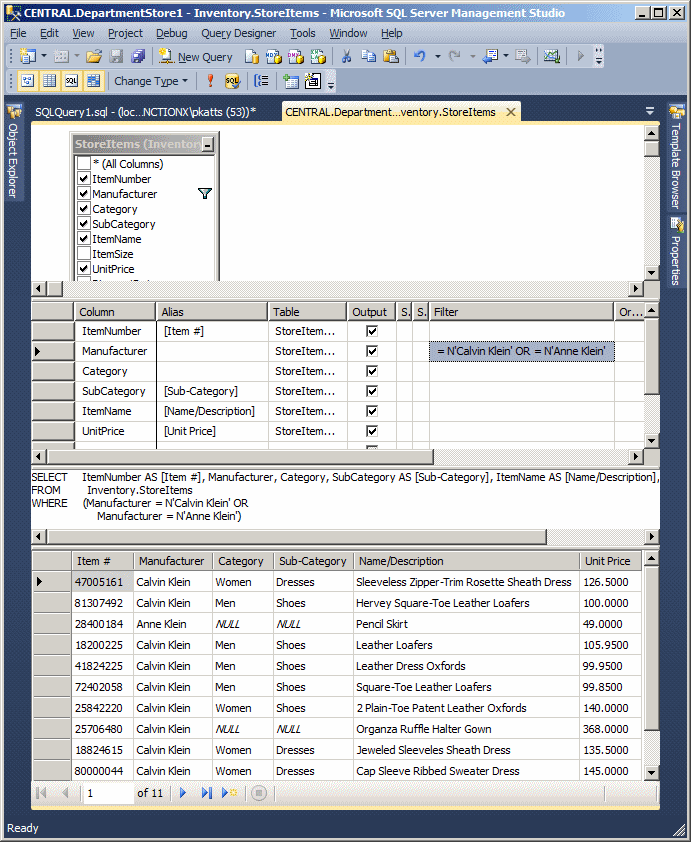Image resolution: width=691 pixels, height=842 pixels.
Task: Go to next record in results
Action: click(183, 793)
